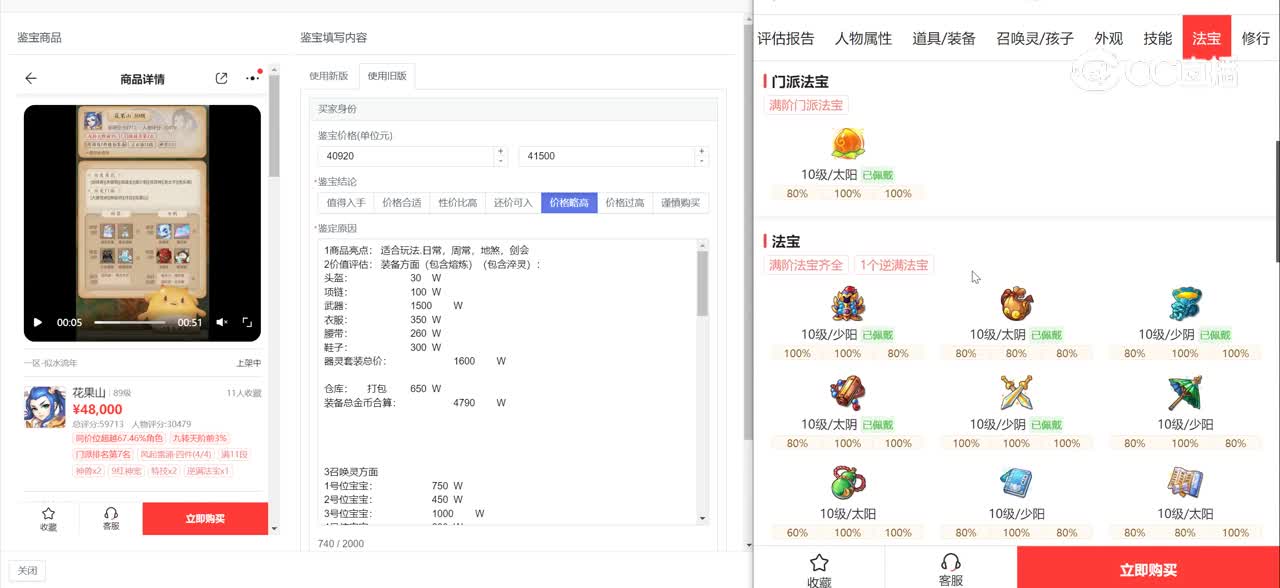Choose 价格合适 as 鉴宝结论
Viewport: 1280px width, 588px height.
click(402, 202)
